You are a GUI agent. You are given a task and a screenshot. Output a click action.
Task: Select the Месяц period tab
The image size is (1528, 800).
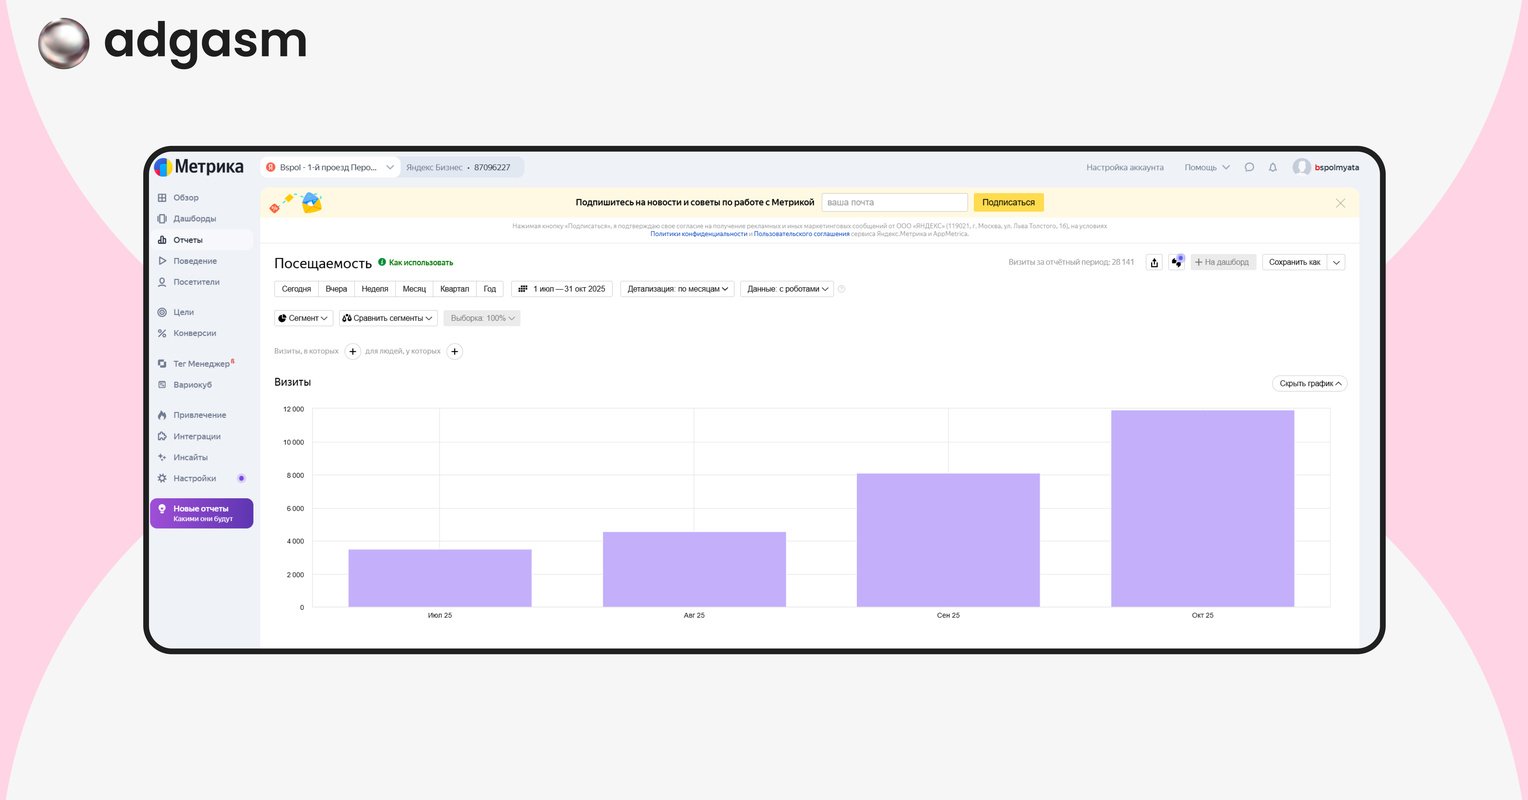click(414, 289)
